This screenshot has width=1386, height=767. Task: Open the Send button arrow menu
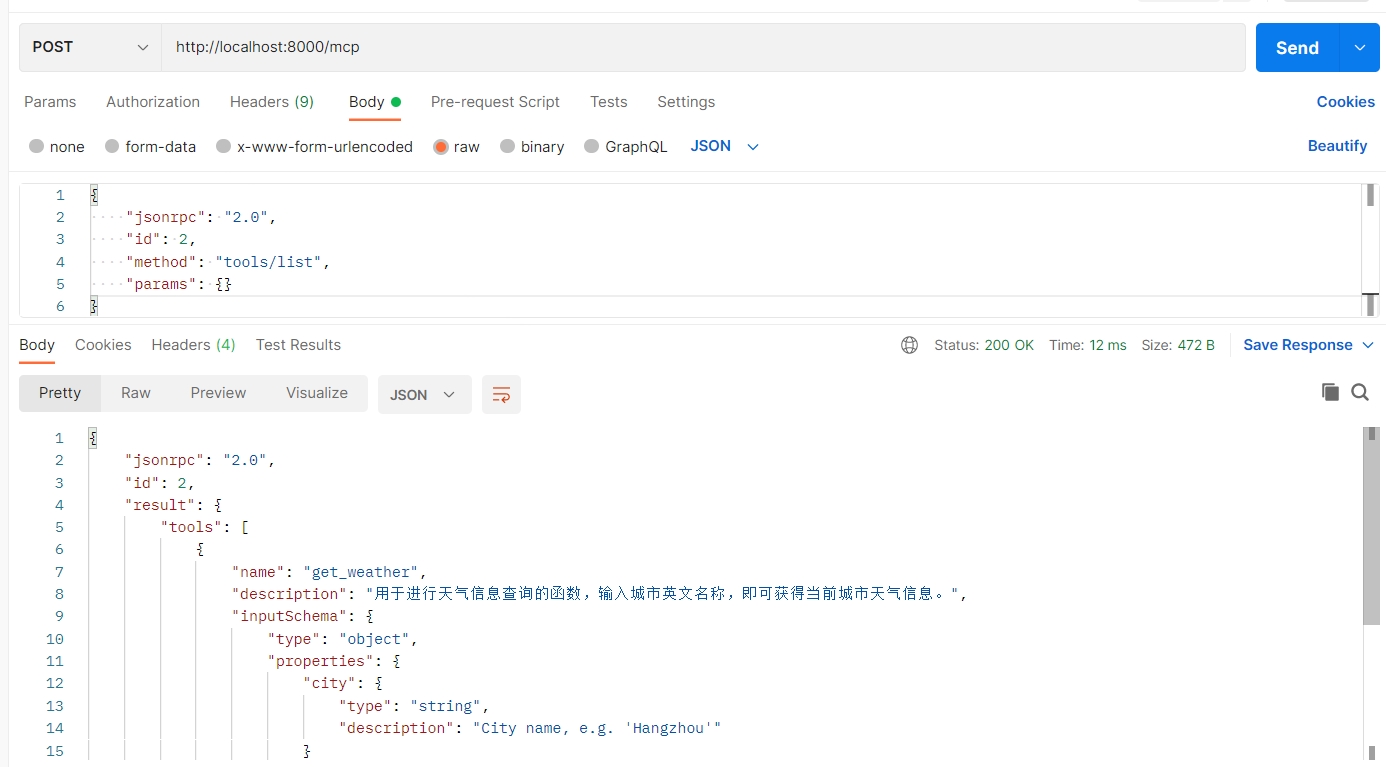[x=1359, y=48]
